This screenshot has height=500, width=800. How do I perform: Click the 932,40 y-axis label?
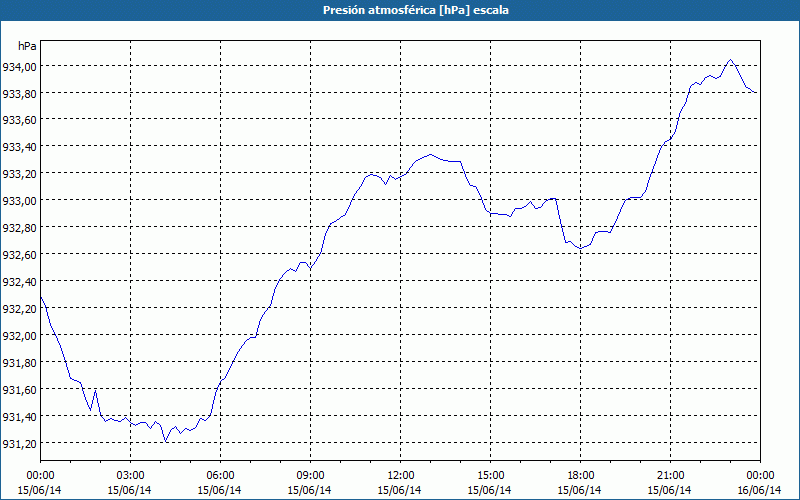pos(20,281)
